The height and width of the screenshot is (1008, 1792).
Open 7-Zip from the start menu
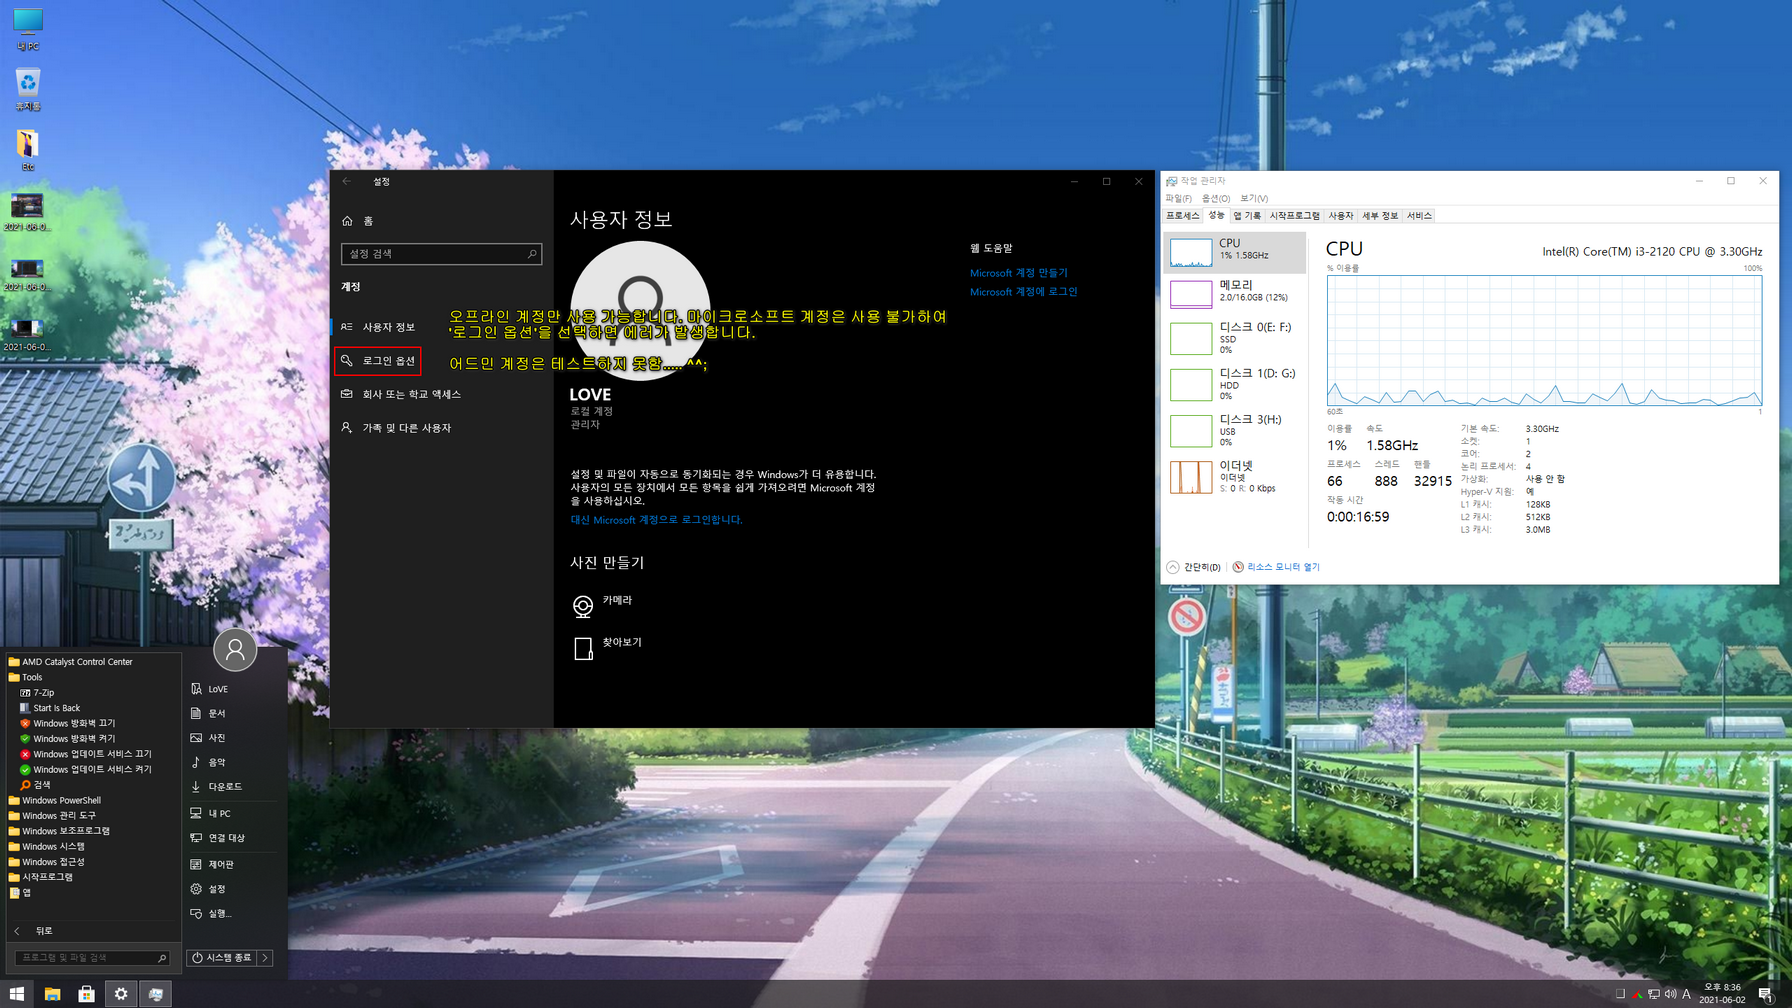[37, 692]
